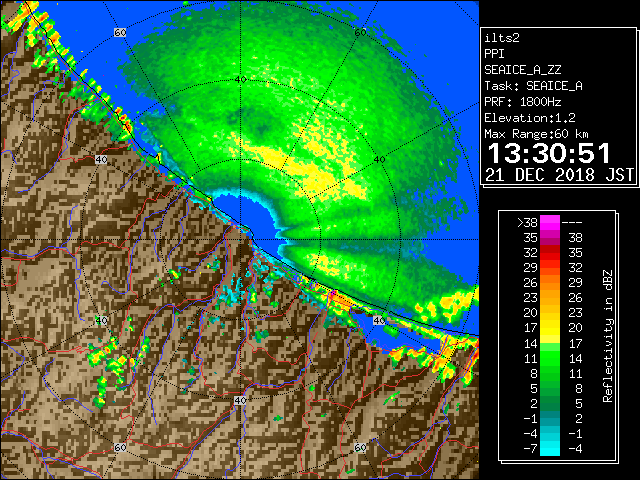Viewport: 640px width, 480px height.
Task: Click the '60' range ring label at lower right
Action: (x=360, y=447)
